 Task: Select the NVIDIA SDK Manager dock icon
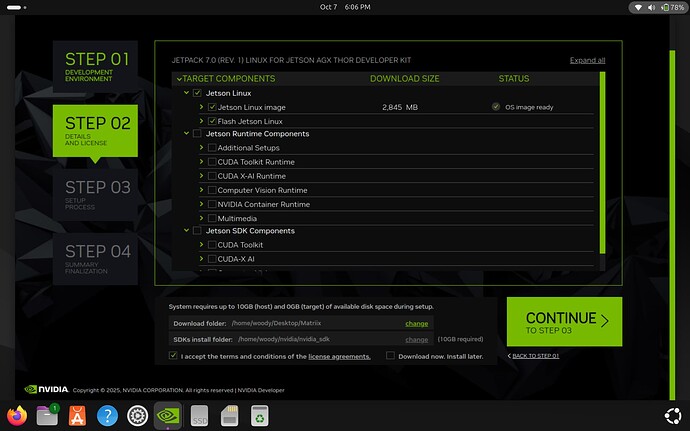point(168,416)
